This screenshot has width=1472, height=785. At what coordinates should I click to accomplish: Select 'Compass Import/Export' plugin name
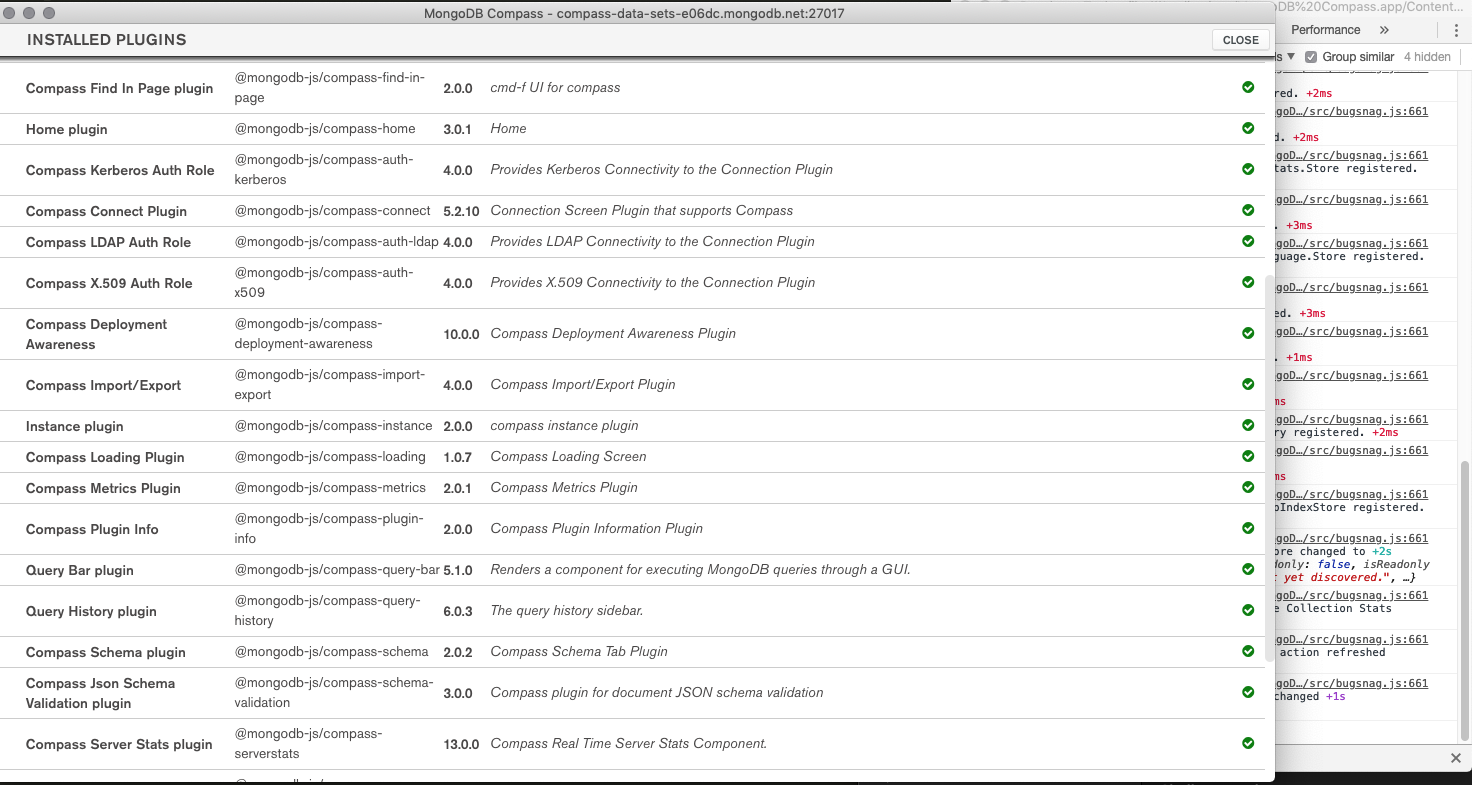pos(103,385)
